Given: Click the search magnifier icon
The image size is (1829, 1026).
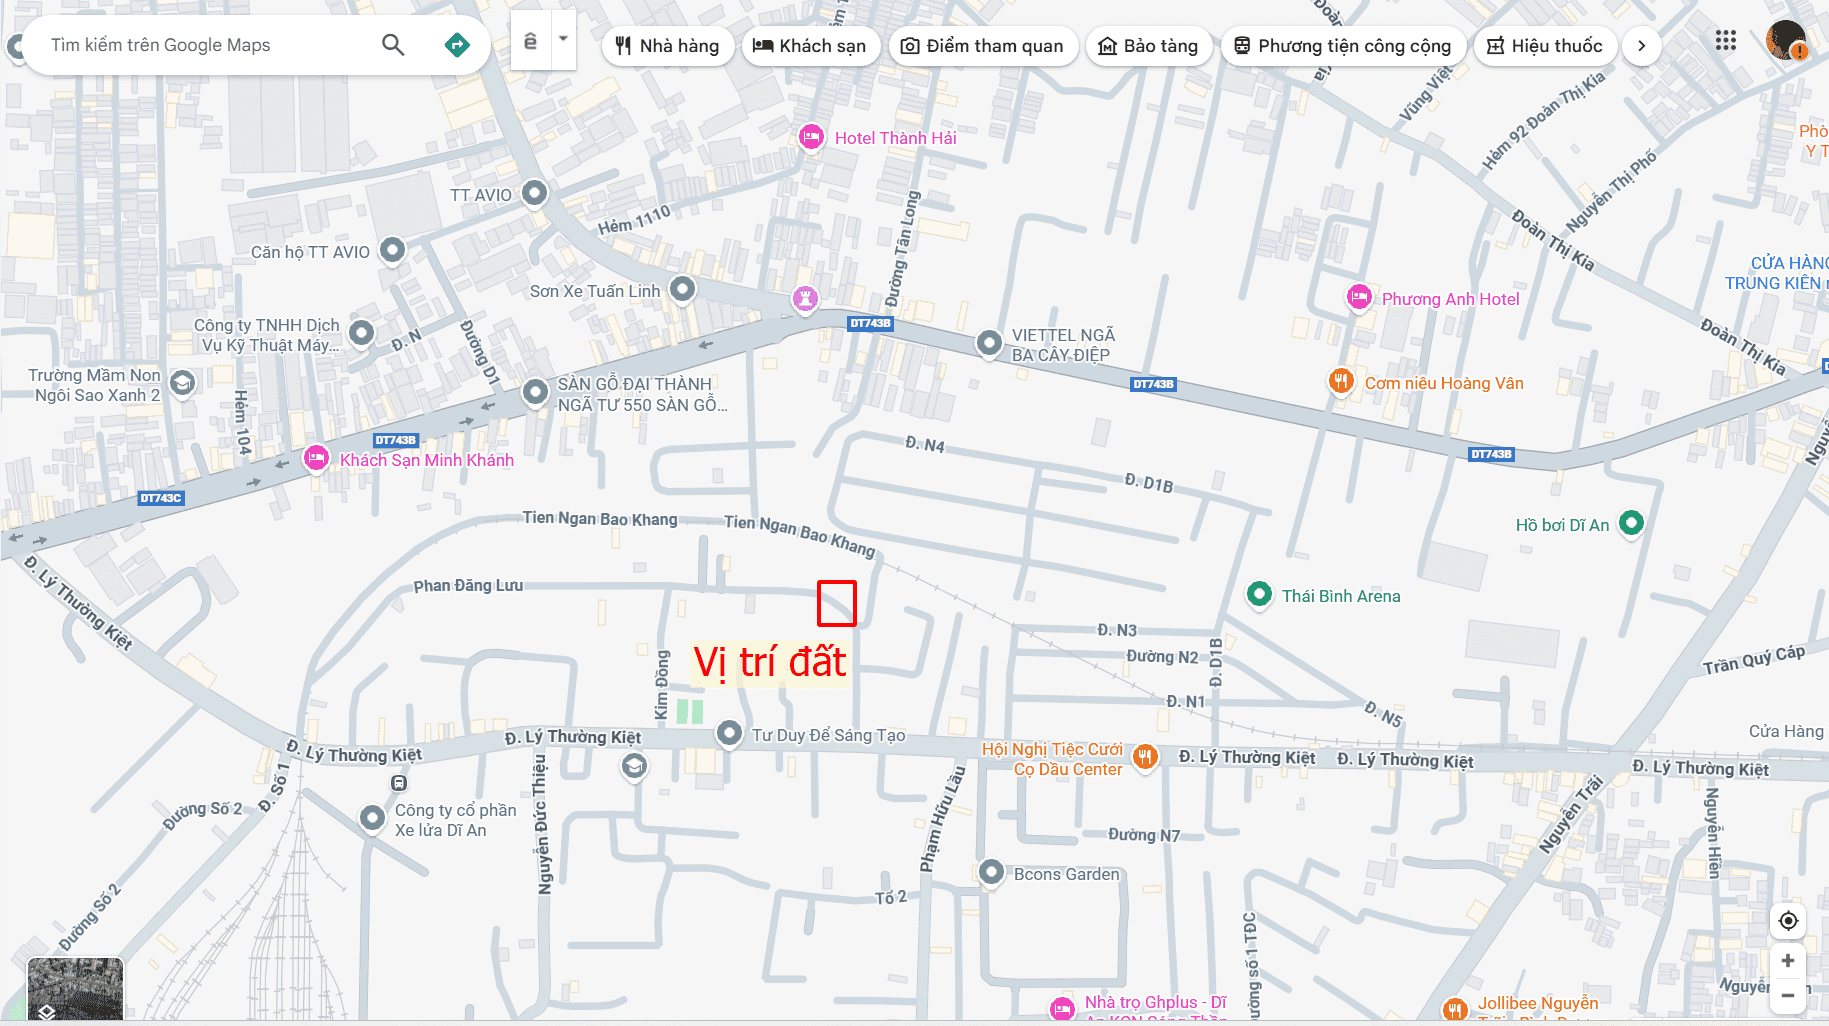Looking at the screenshot, I should coord(393,44).
